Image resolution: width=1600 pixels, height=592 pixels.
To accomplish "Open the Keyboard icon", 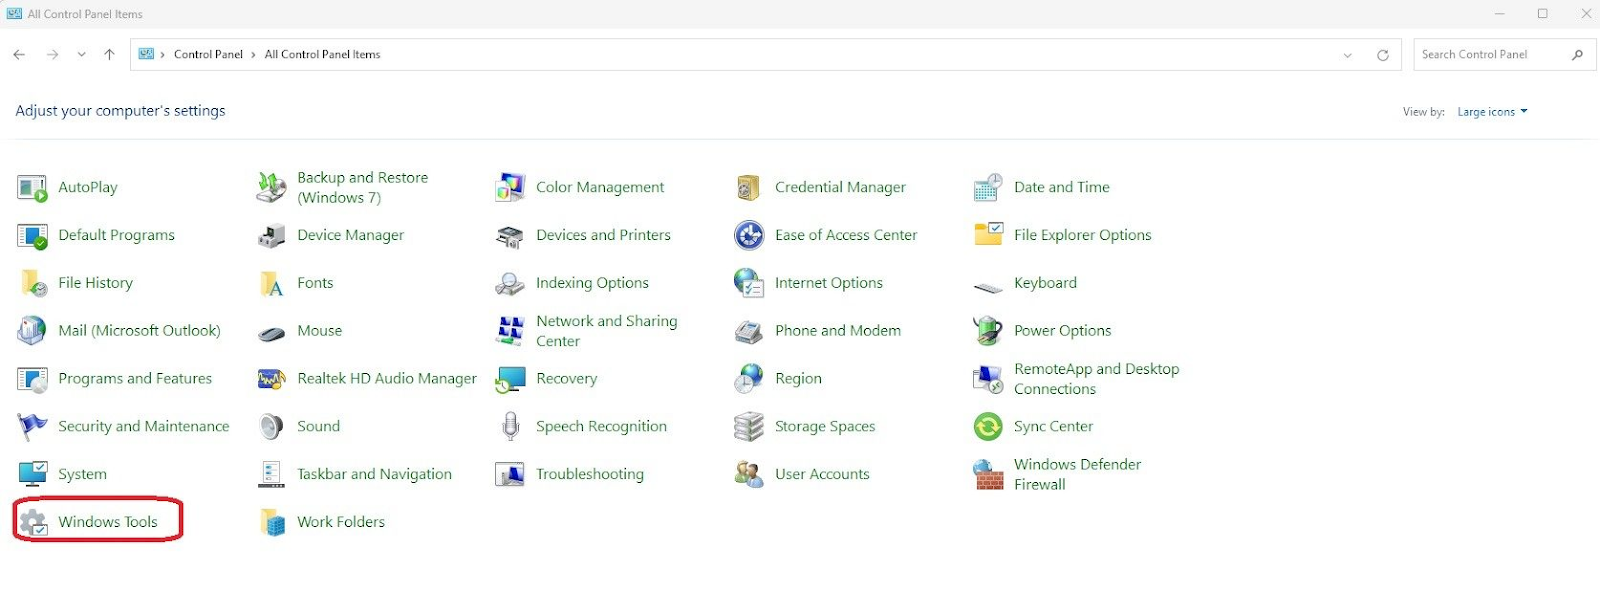I will [988, 287].
